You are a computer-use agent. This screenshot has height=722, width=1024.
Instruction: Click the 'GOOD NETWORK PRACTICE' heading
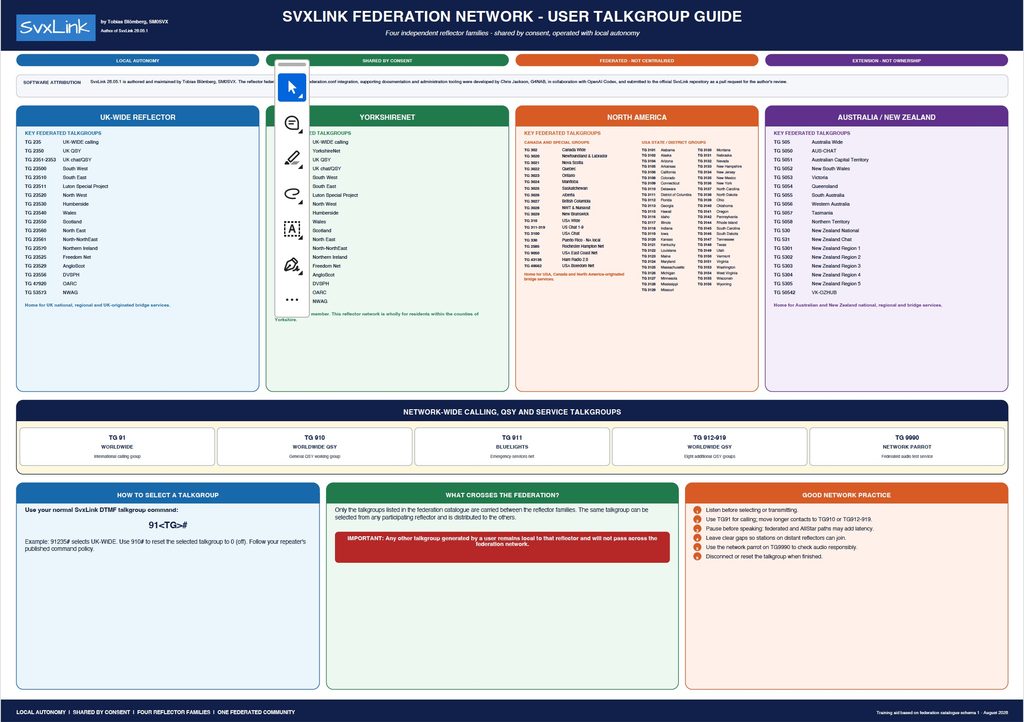(846, 495)
